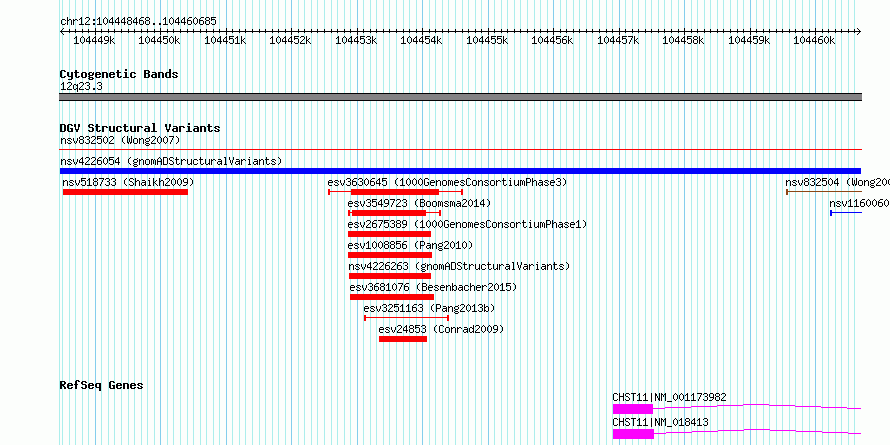890x445 pixels.
Task: Select the gray 12q23.3 cytoband bar
Action: click(x=460, y=97)
